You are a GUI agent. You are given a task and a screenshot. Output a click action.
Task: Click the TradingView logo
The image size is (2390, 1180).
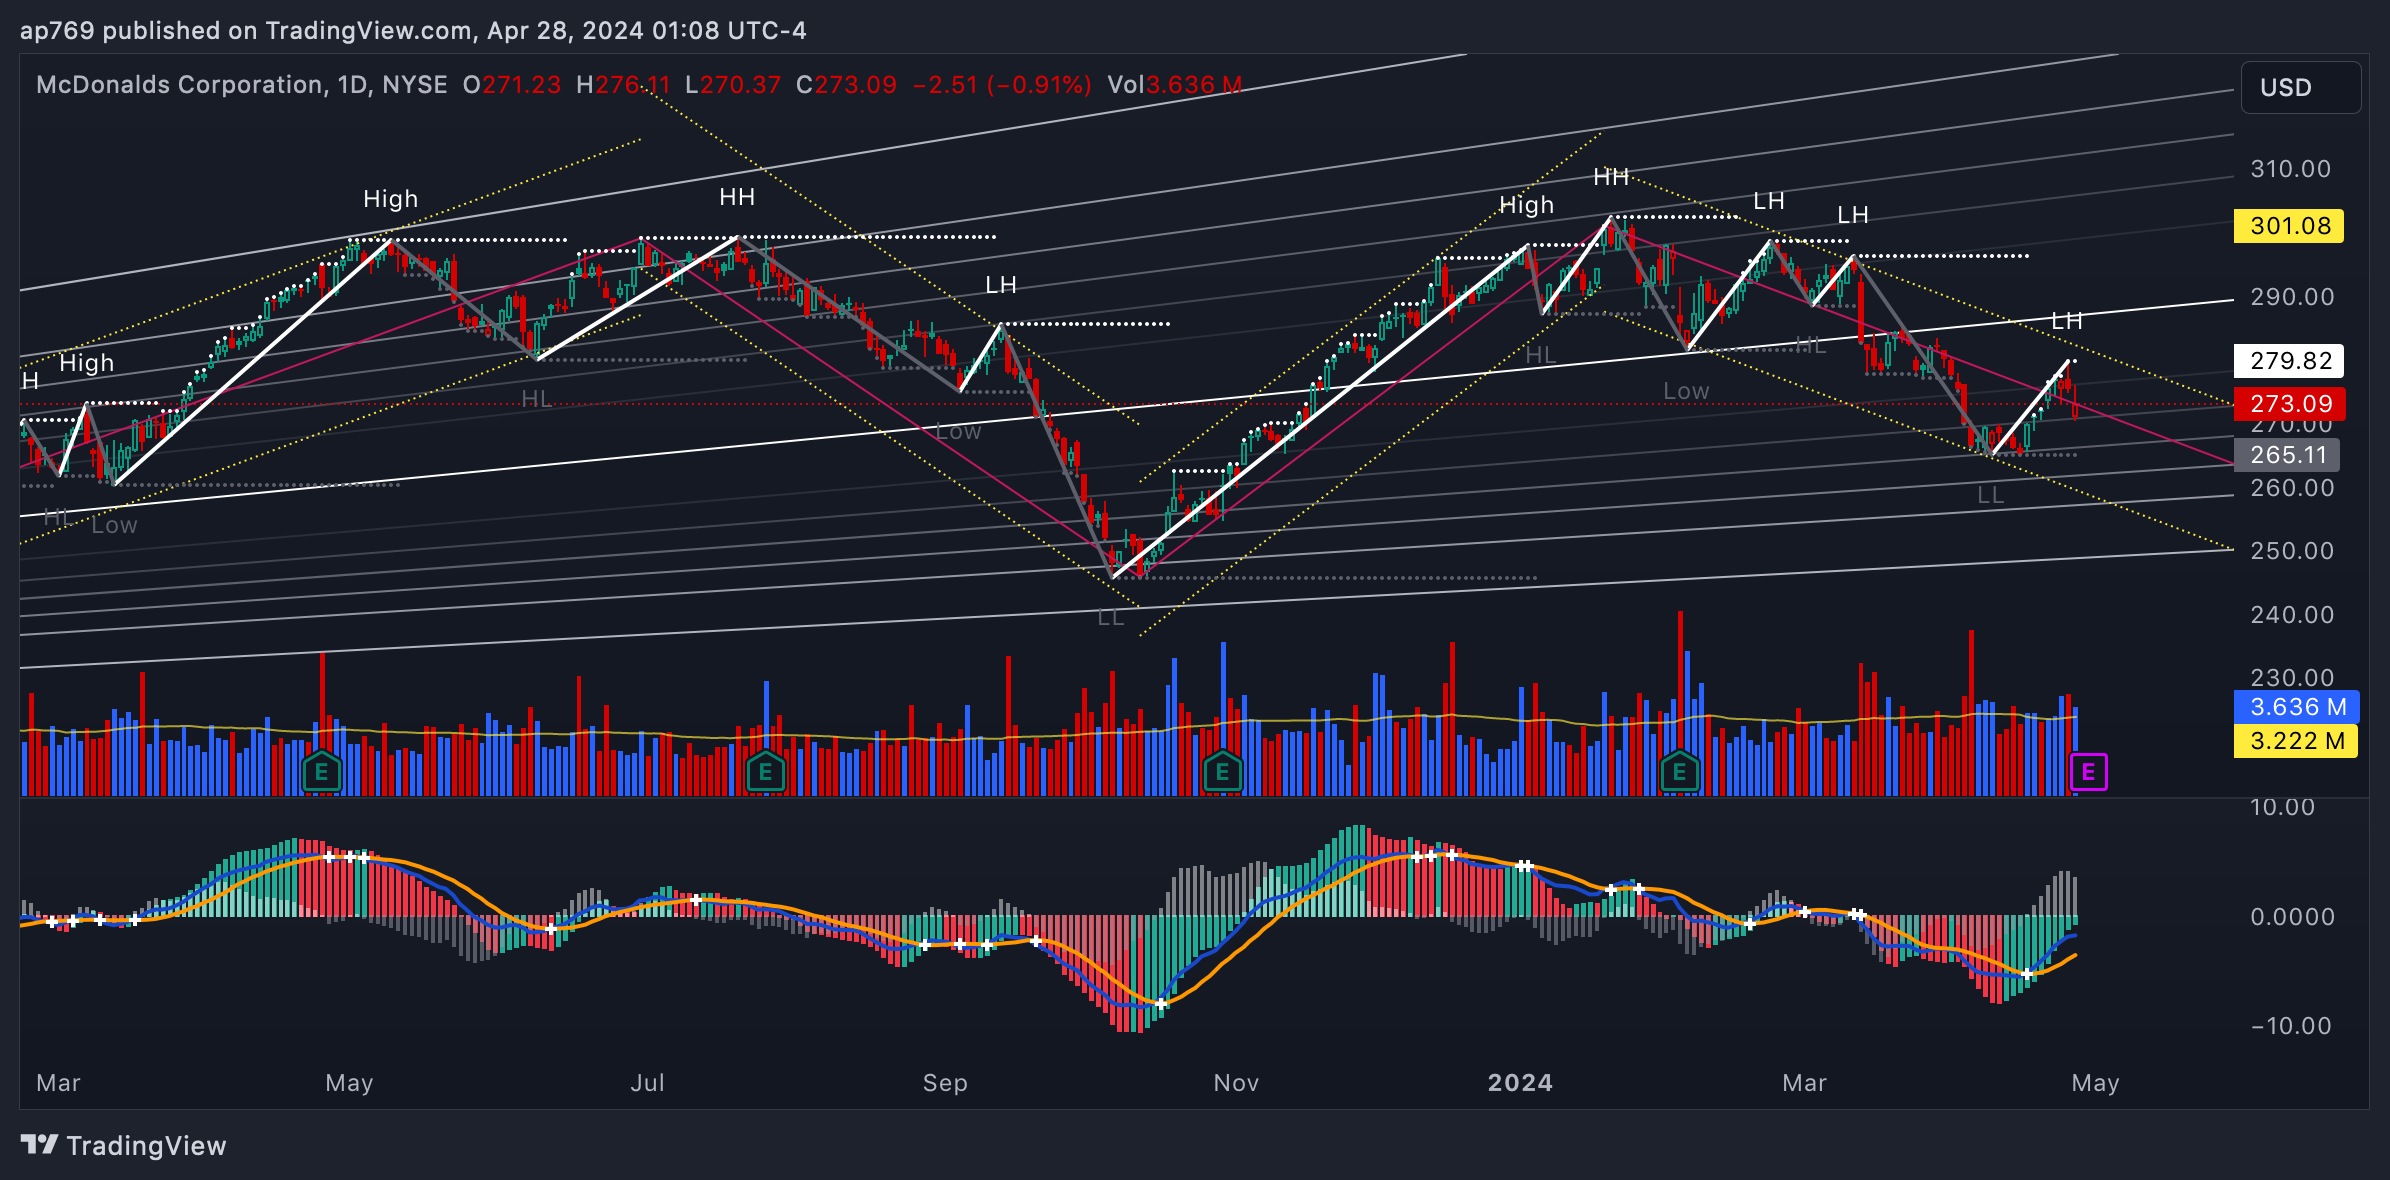click(x=124, y=1145)
